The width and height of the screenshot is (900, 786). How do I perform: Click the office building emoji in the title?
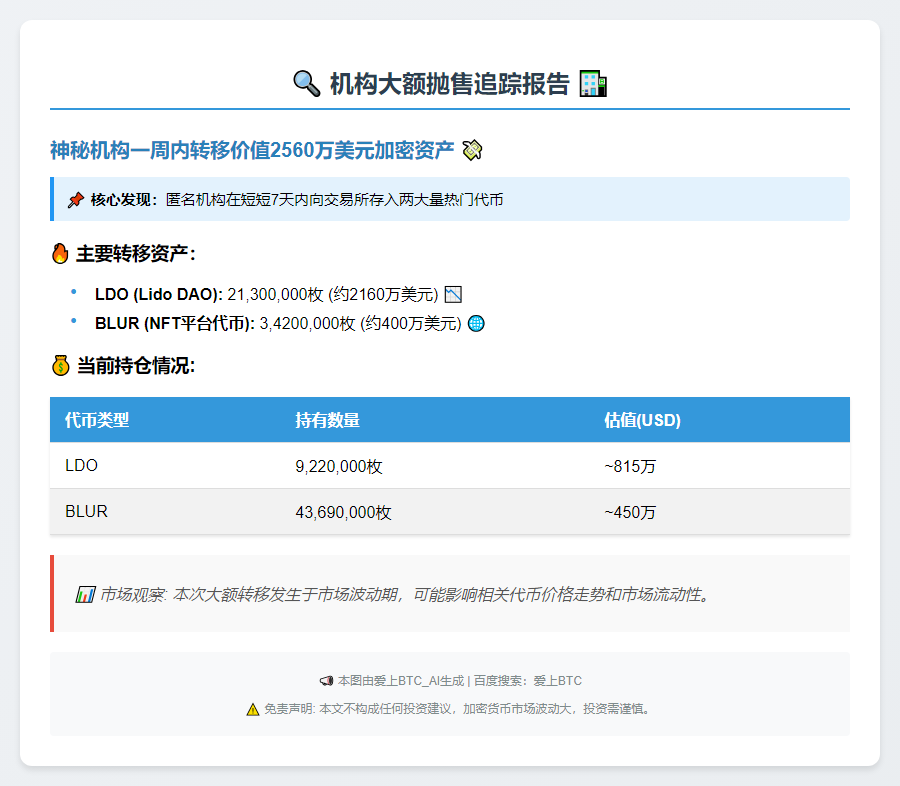[x=593, y=84]
